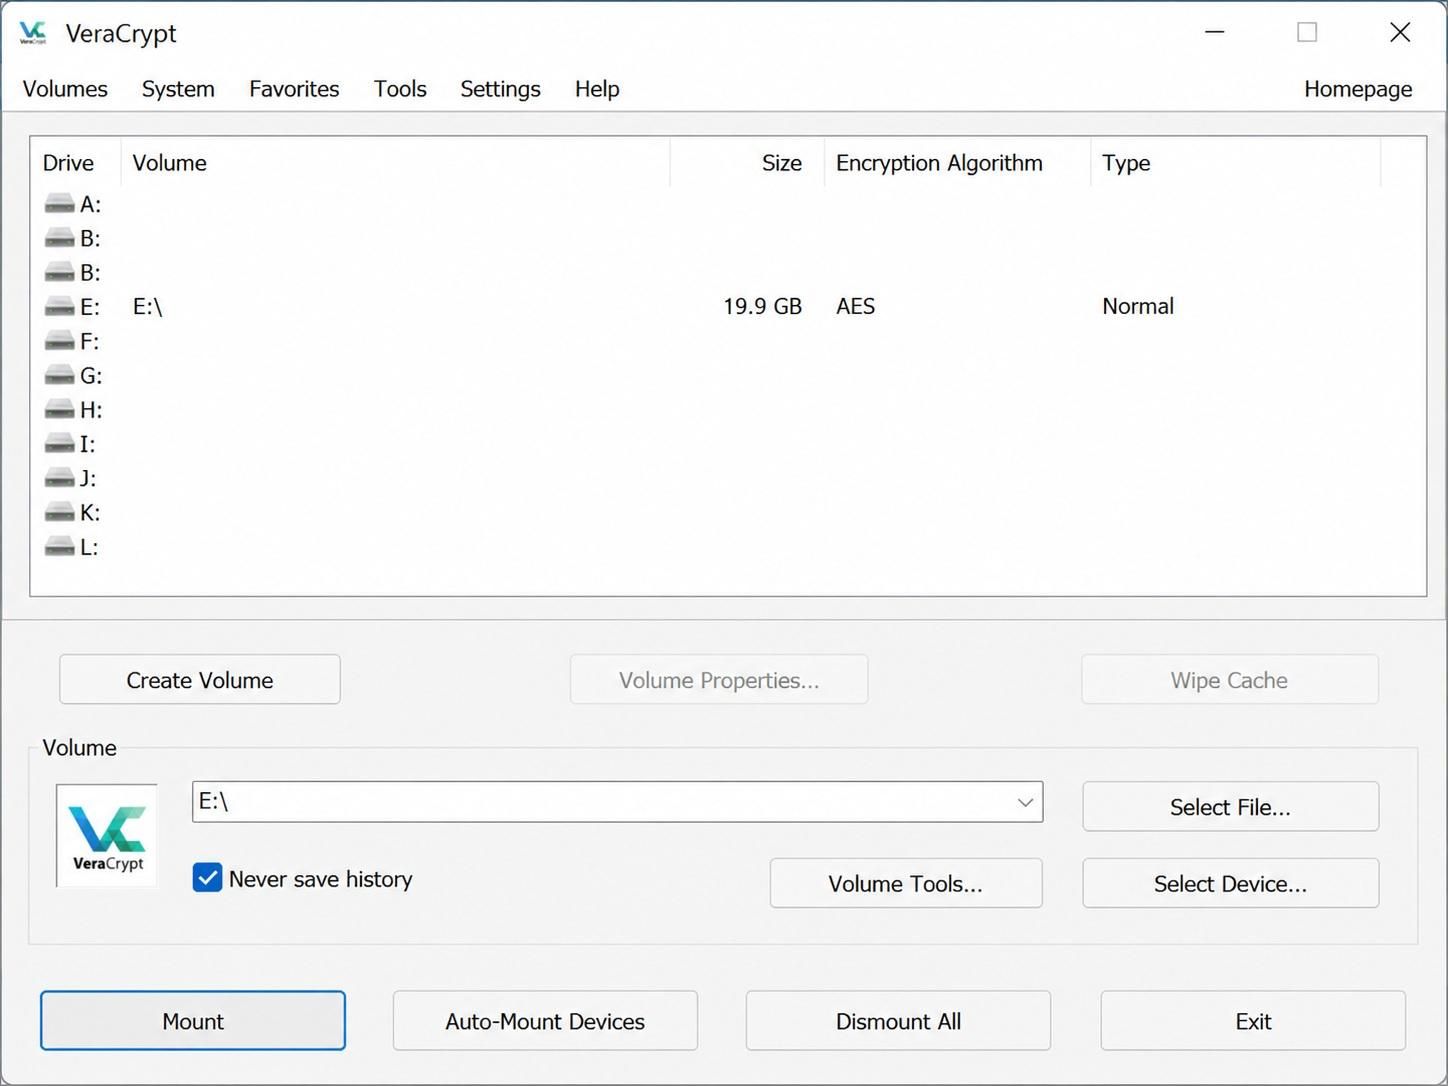Click Auto-Mount Devices button
The image size is (1448, 1086).
tap(545, 1021)
